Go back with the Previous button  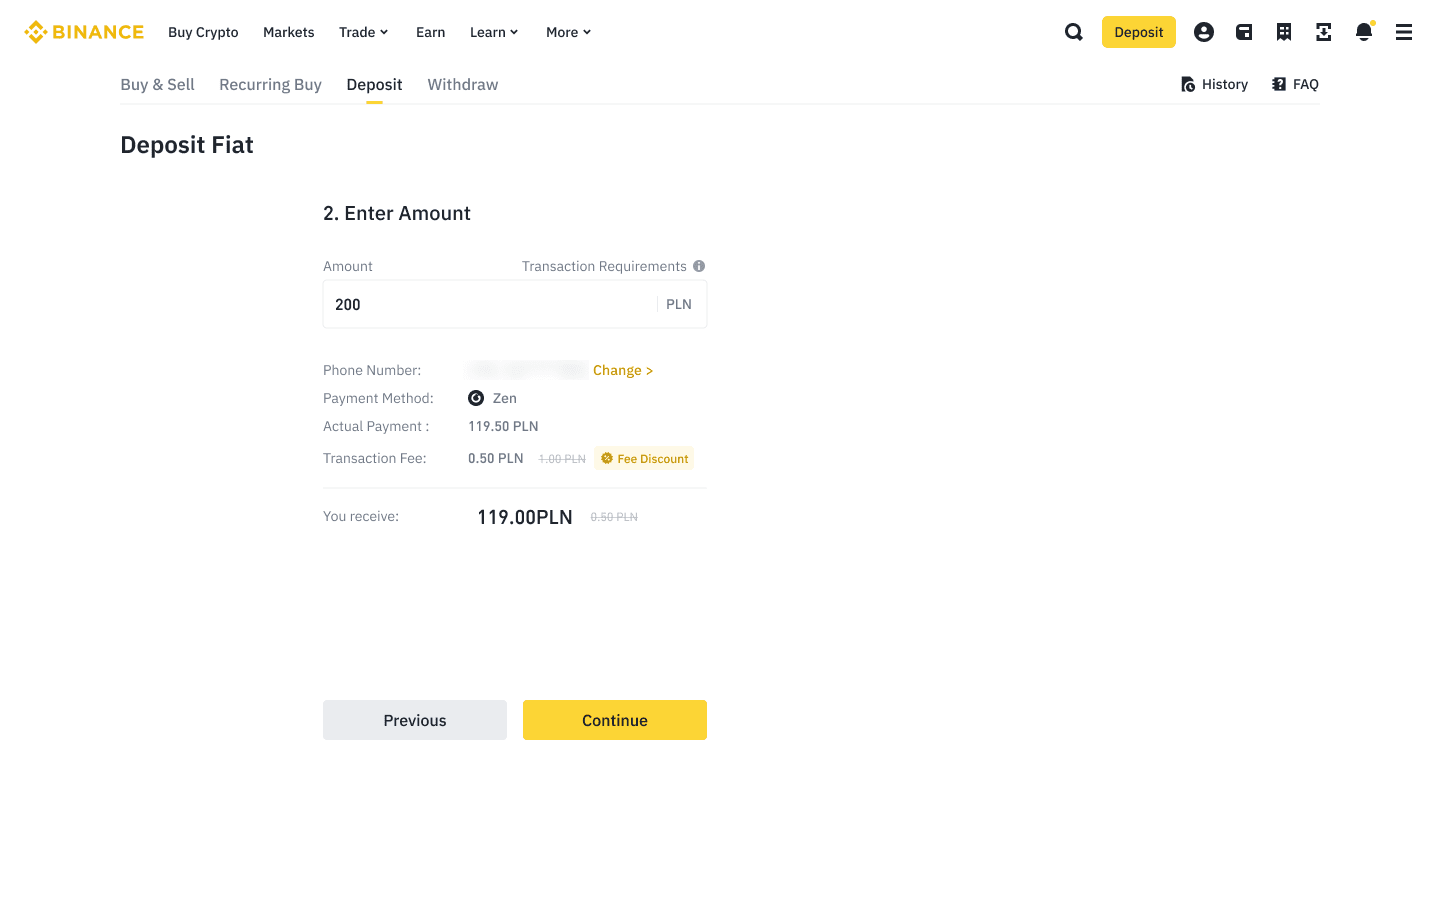click(x=415, y=720)
